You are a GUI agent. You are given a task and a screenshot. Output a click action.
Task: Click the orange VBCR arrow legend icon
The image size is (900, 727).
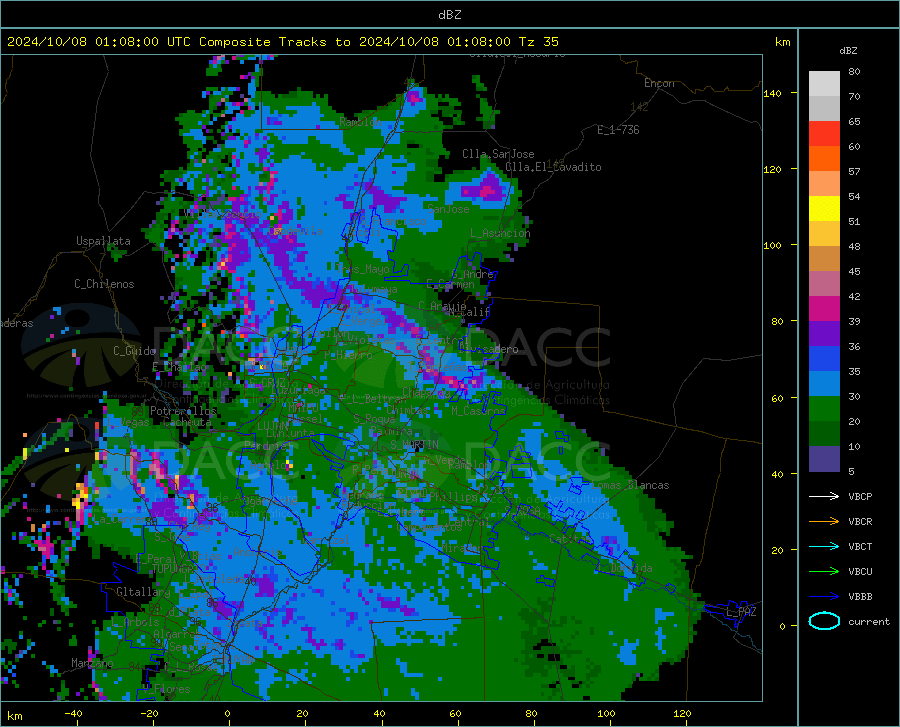(x=824, y=521)
